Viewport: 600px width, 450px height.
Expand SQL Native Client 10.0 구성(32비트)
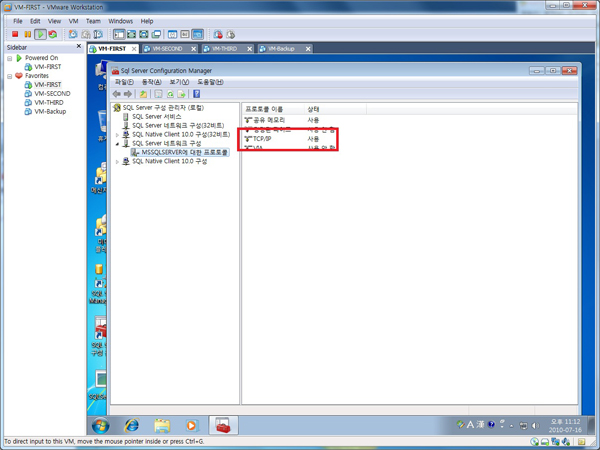pyautogui.click(x=117, y=135)
